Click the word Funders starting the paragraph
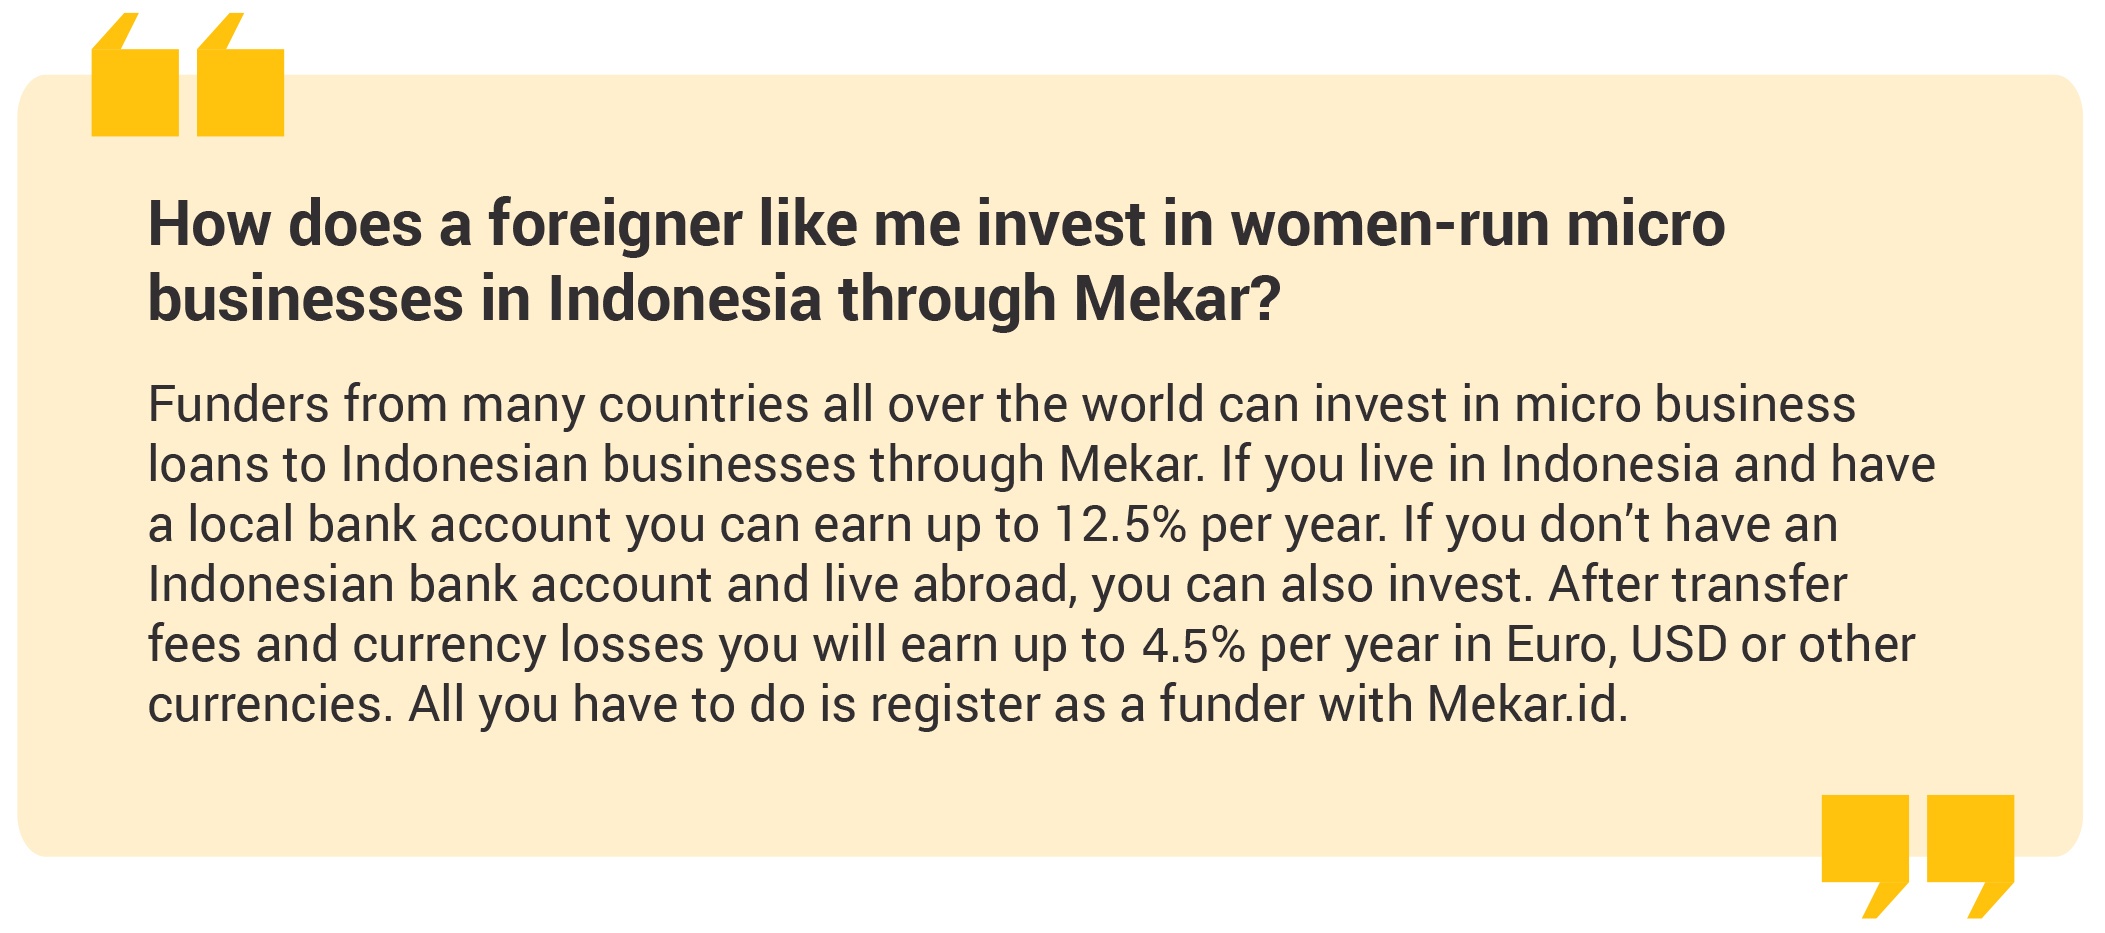The height and width of the screenshot is (933, 2105). pyautogui.click(x=239, y=404)
